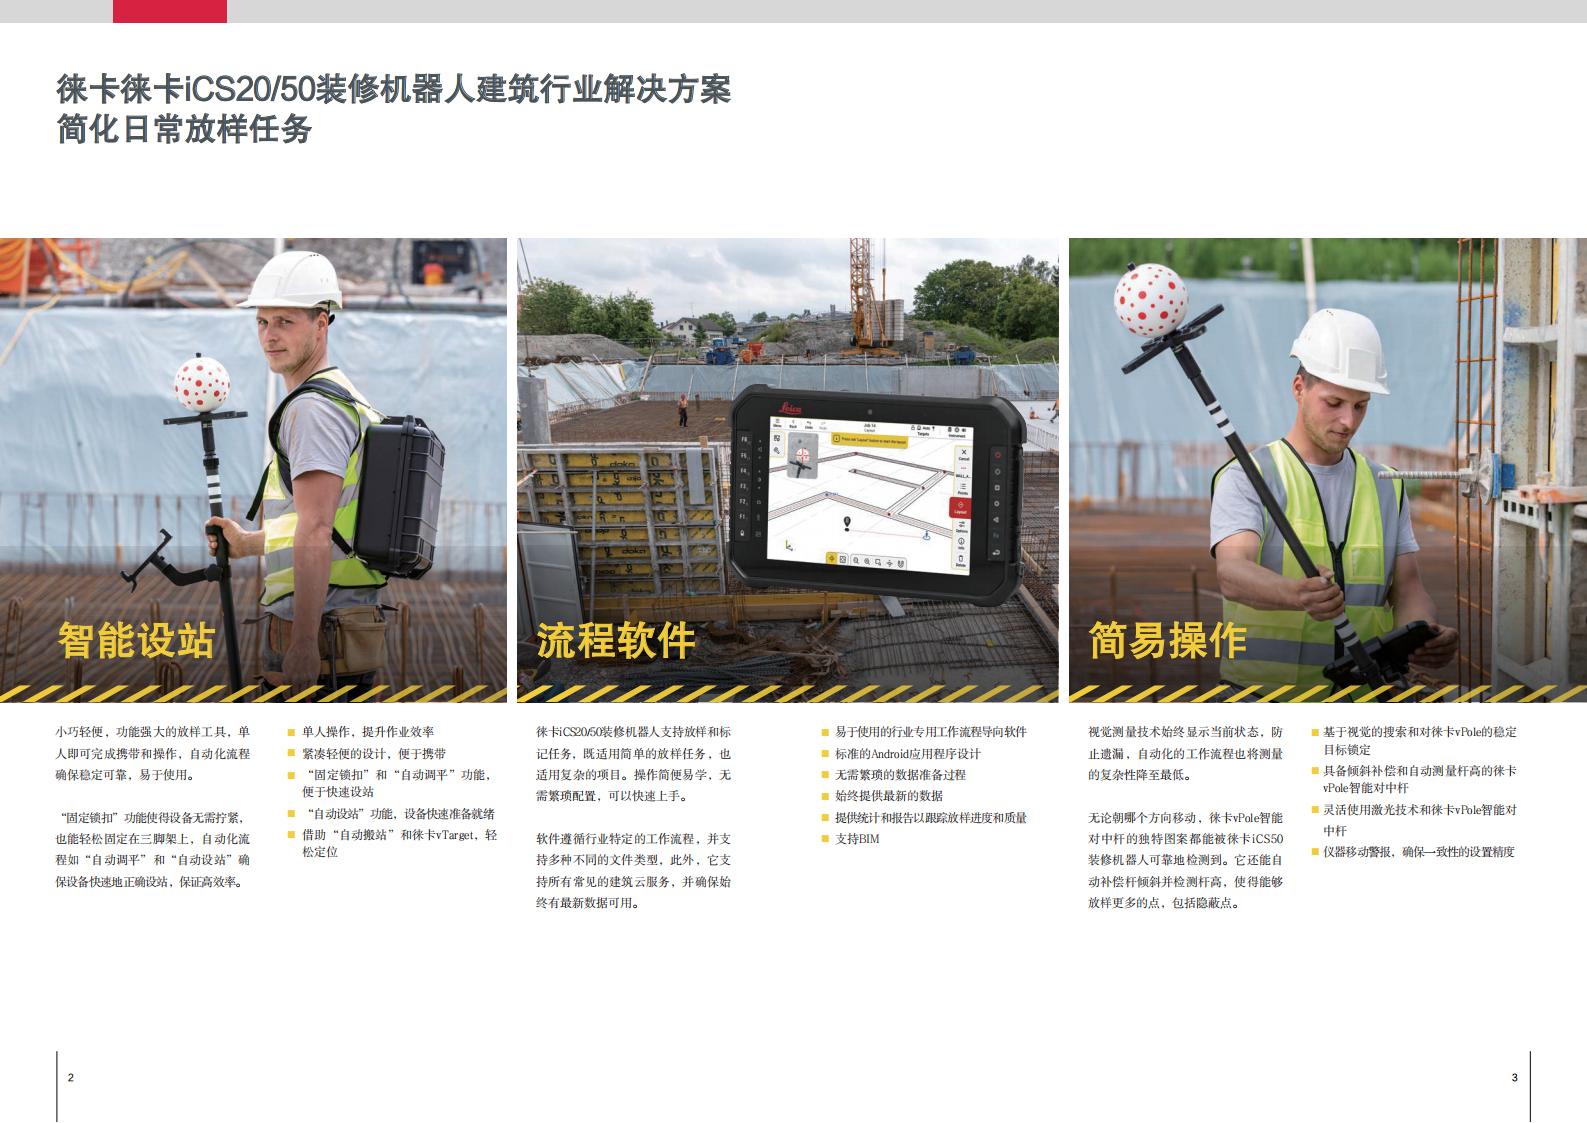Click page number 2 in the footer
The height and width of the screenshot is (1123, 1587).
coord(70,1078)
